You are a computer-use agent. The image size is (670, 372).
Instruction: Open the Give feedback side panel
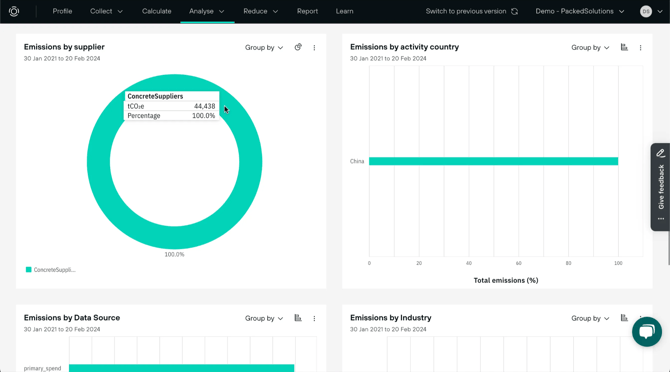click(661, 187)
